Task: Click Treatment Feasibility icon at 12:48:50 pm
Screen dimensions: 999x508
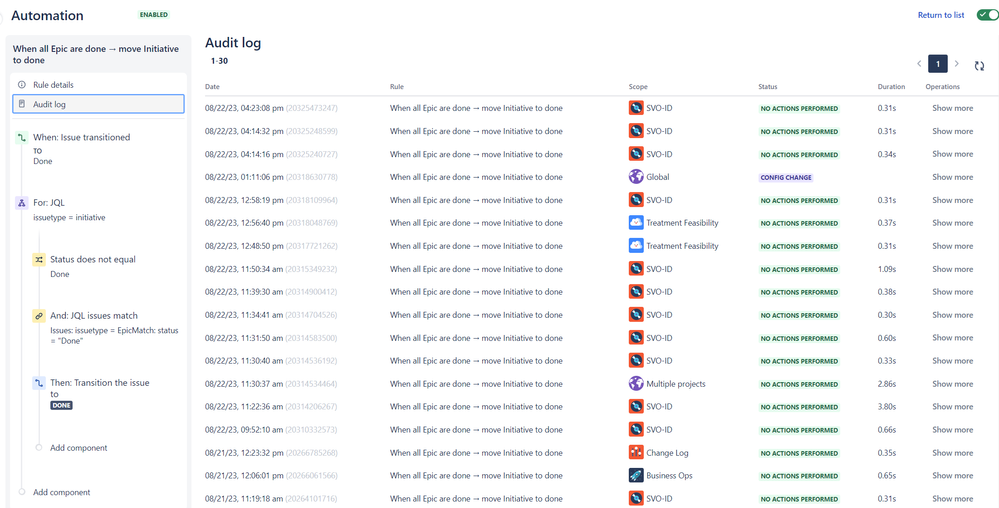Action: point(636,246)
